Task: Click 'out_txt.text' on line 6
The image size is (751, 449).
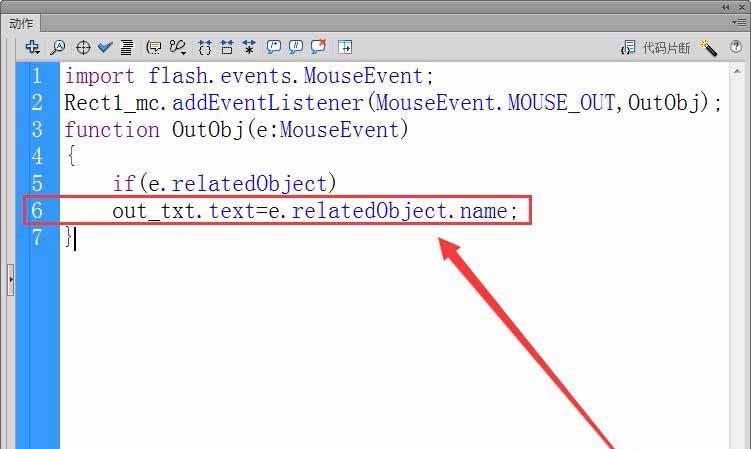Action: [x=184, y=211]
